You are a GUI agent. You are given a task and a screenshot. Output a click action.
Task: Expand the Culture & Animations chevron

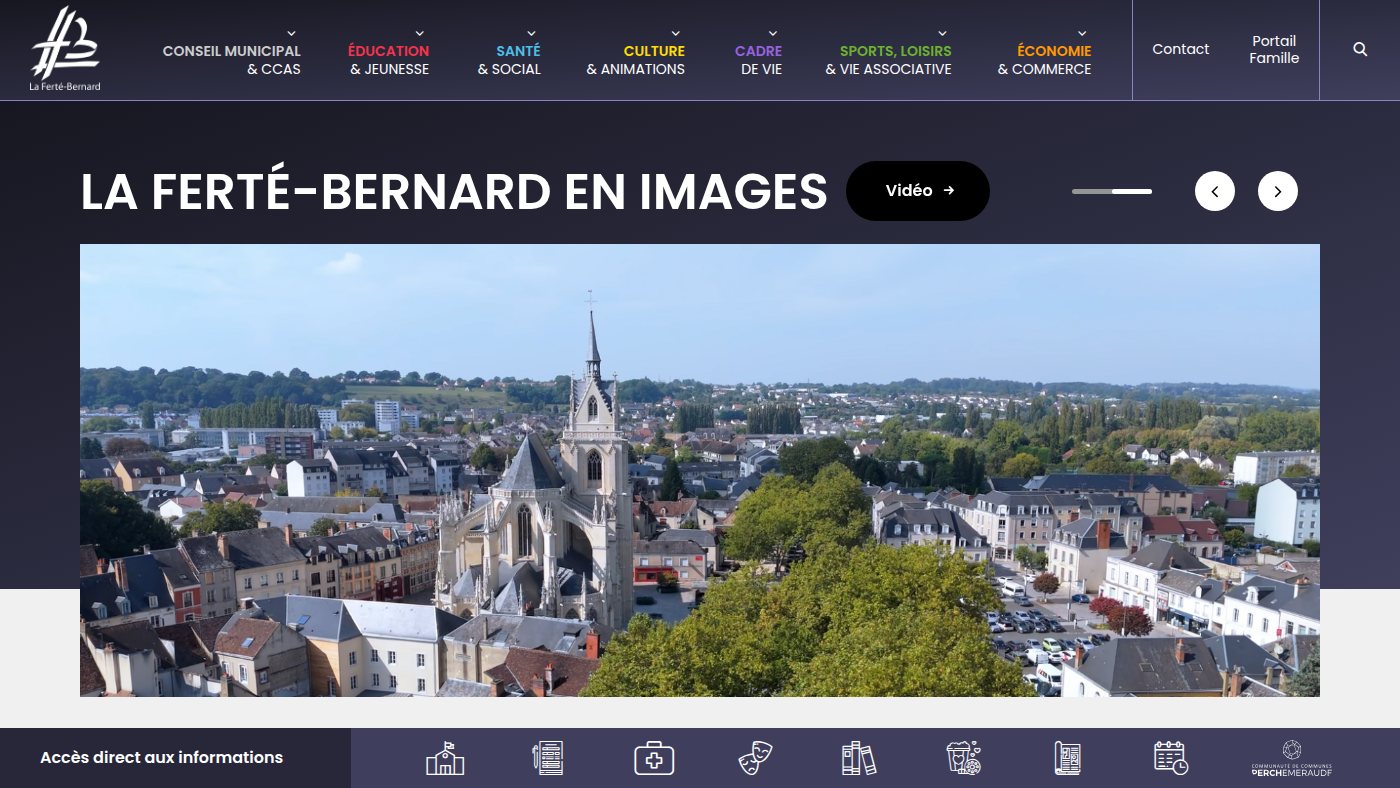676,33
